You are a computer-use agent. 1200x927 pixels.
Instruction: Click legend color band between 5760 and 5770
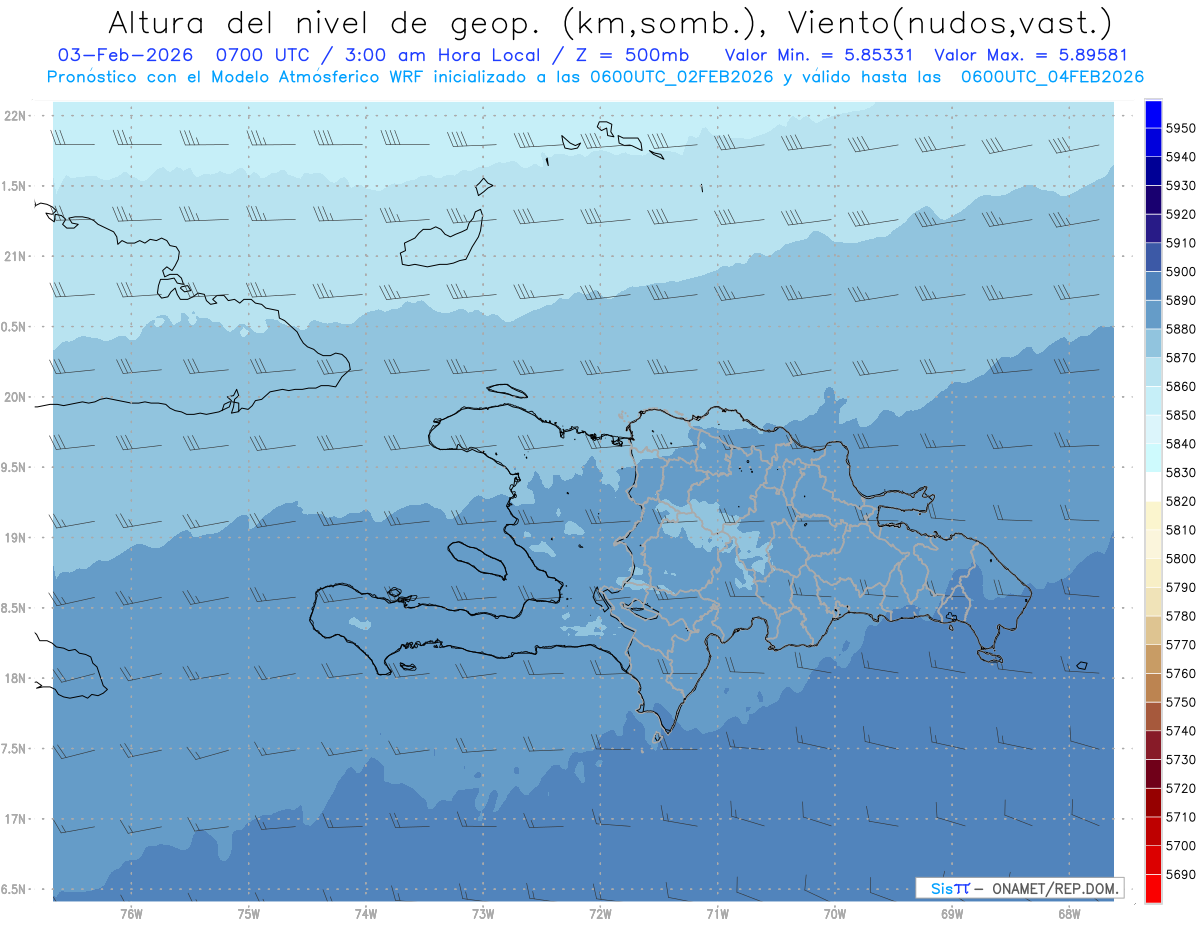tap(1153, 659)
